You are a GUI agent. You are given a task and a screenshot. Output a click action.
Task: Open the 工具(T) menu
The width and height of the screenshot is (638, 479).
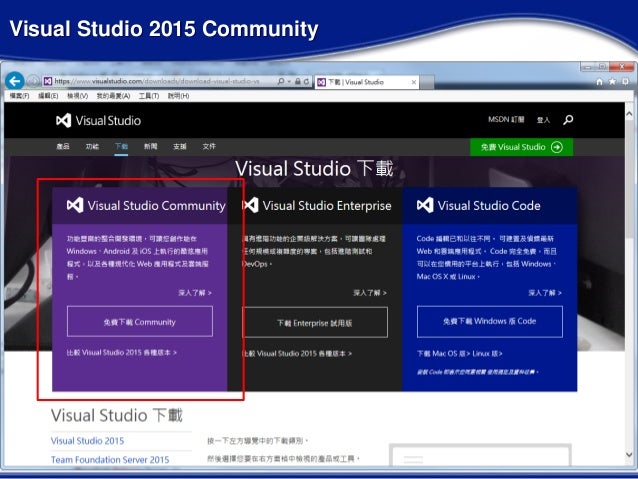click(x=149, y=96)
